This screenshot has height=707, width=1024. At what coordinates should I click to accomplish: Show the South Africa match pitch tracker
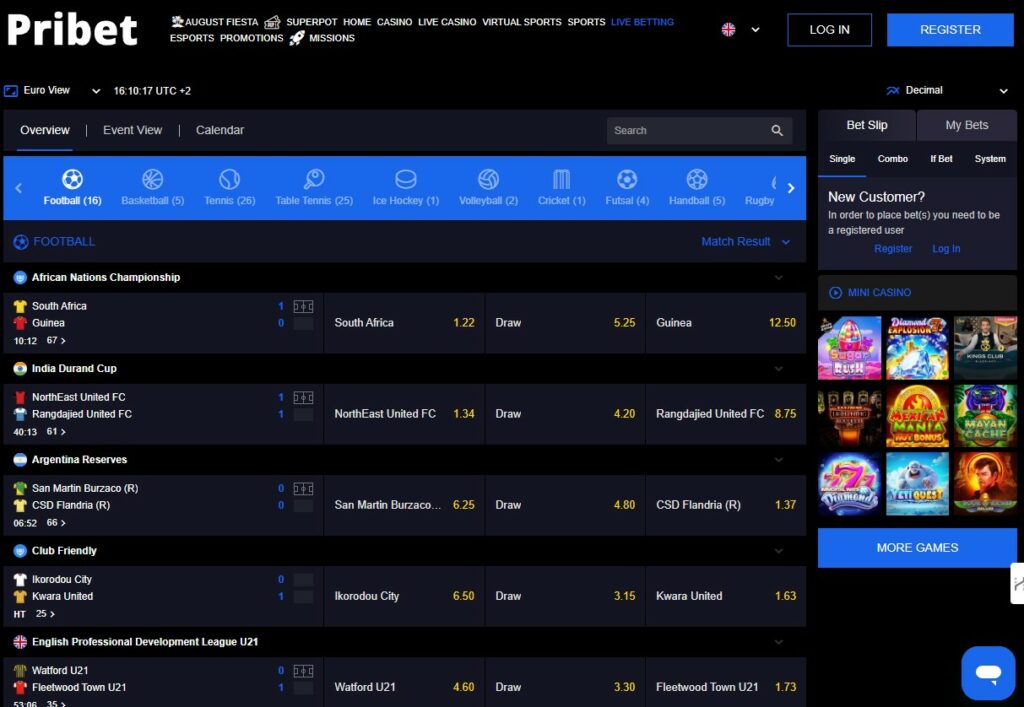click(x=303, y=306)
